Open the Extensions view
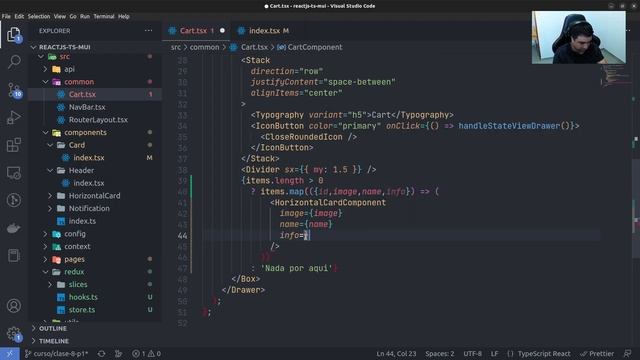This screenshot has width=640, height=360. tap(13, 145)
